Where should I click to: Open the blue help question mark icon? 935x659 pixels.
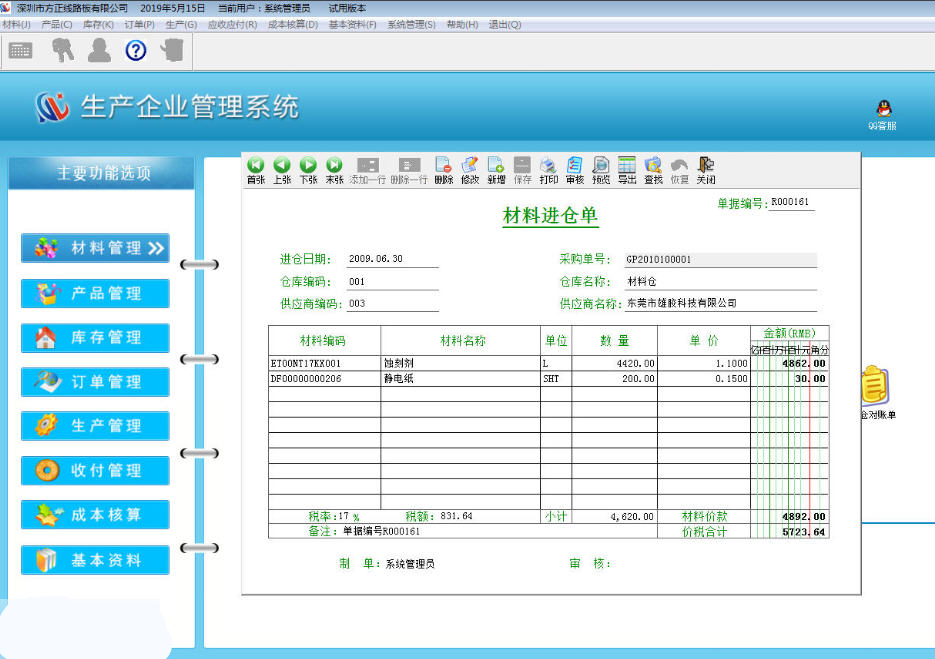136,50
